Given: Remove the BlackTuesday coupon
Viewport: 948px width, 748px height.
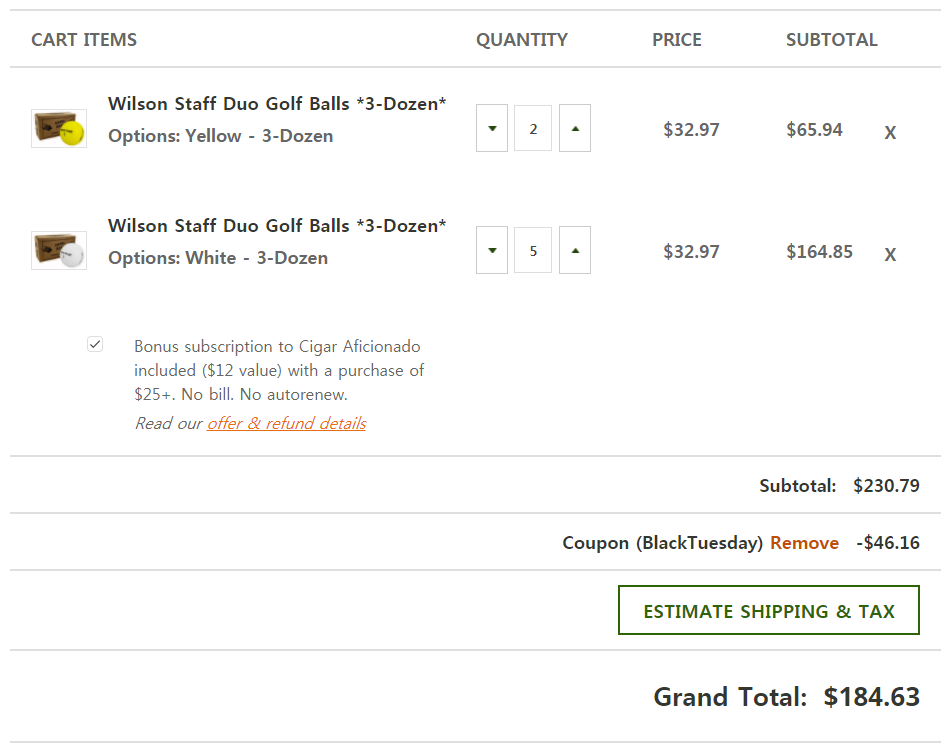Looking at the screenshot, I should click(x=804, y=543).
